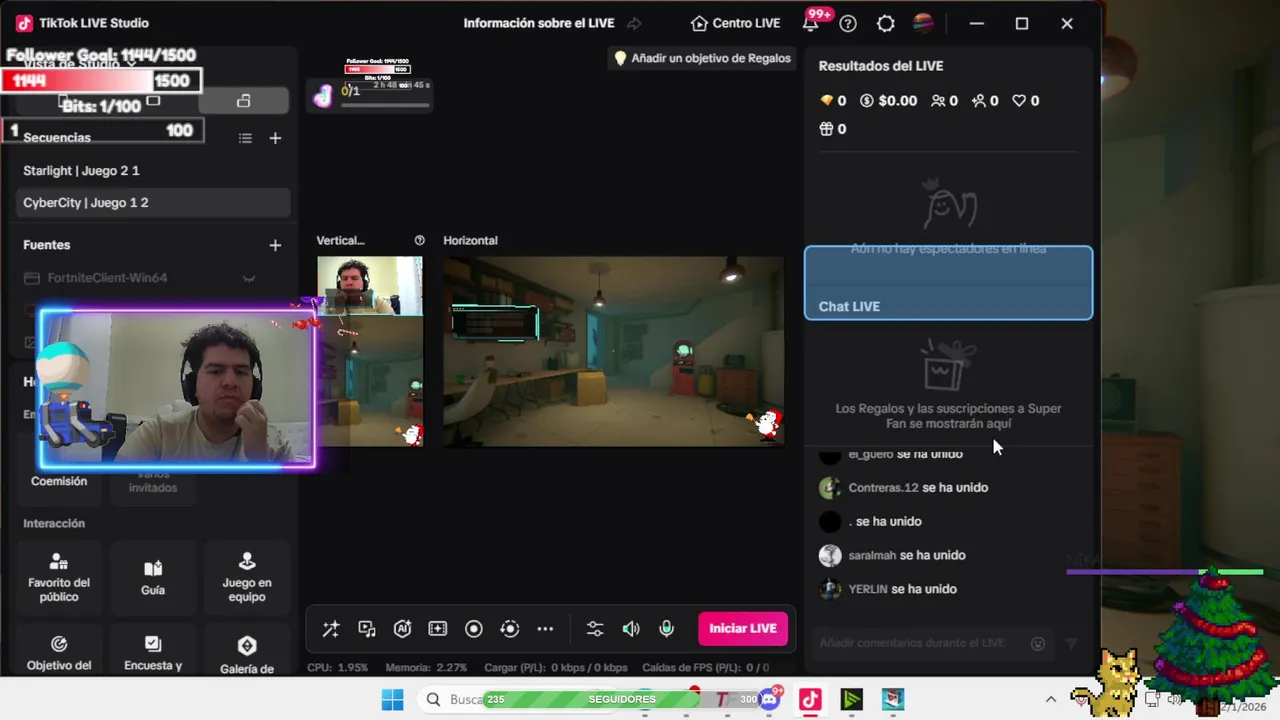Open settings gear in title bar
Image resolution: width=1280 pixels, height=720 pixels.
[x=886, y=23]
